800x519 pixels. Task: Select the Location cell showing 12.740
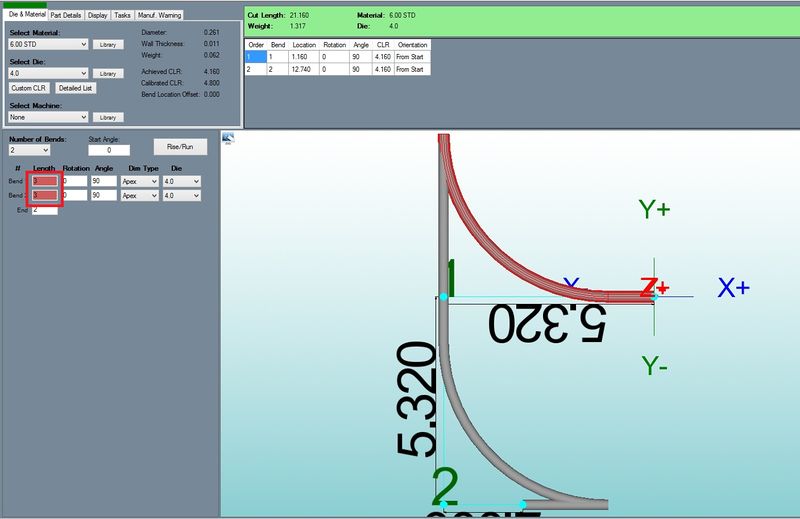[303, 70]
